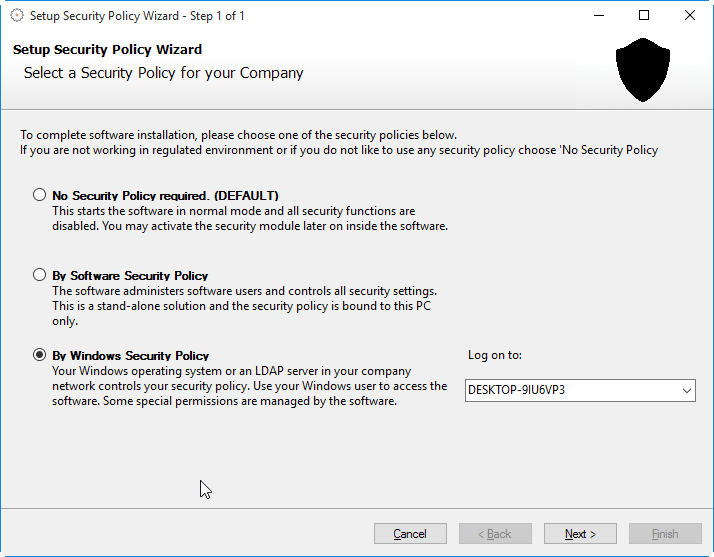Image resolution: width=714 pixels, height=557 pixels.
Task: Select the No Security Policy required radio button
Action: (40, 195)
